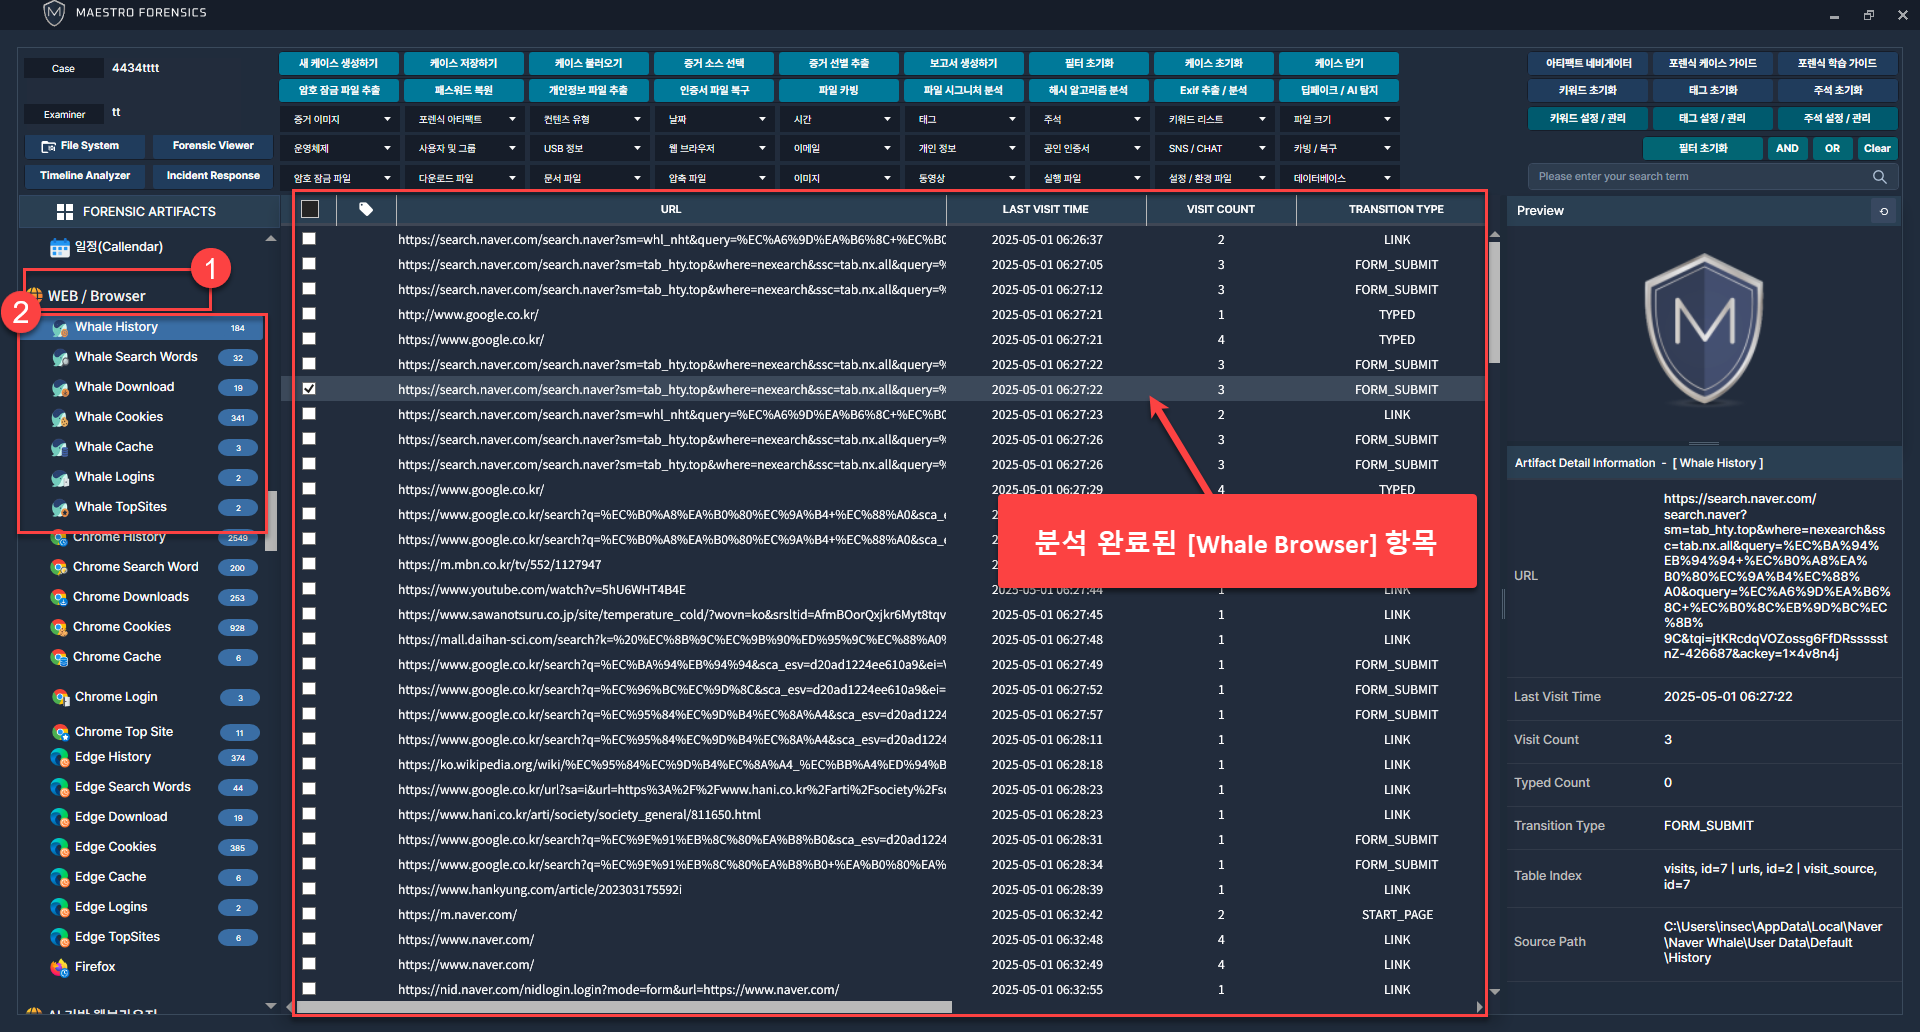Click the 케이스 저장하기 button
This screenshot has width=1920, height=1032.
464,63
